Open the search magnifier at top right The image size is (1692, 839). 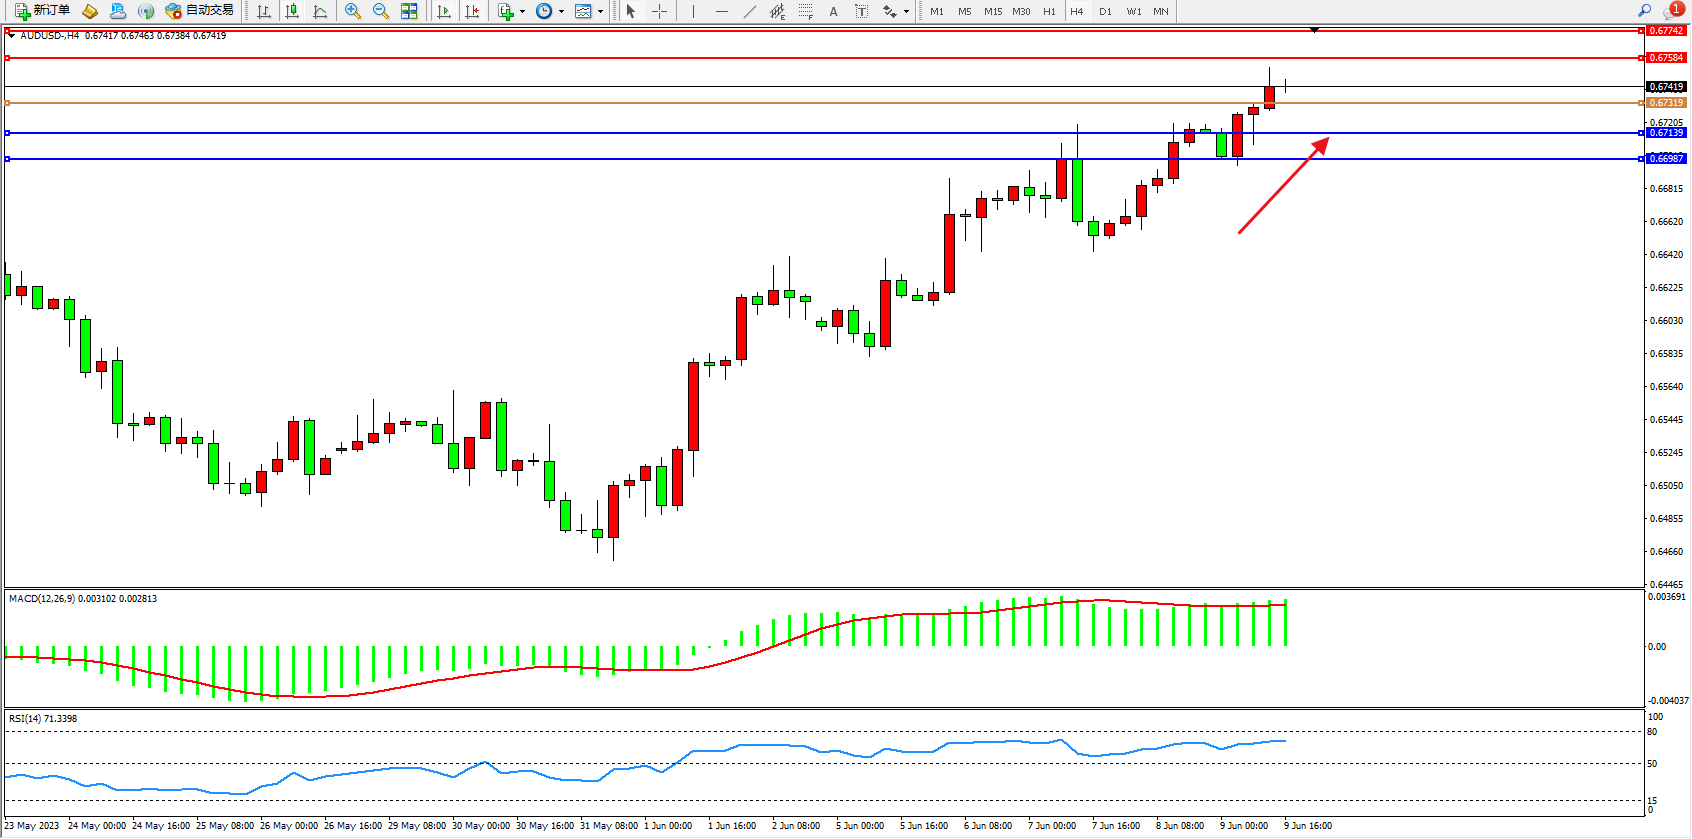click(1644, 11)
